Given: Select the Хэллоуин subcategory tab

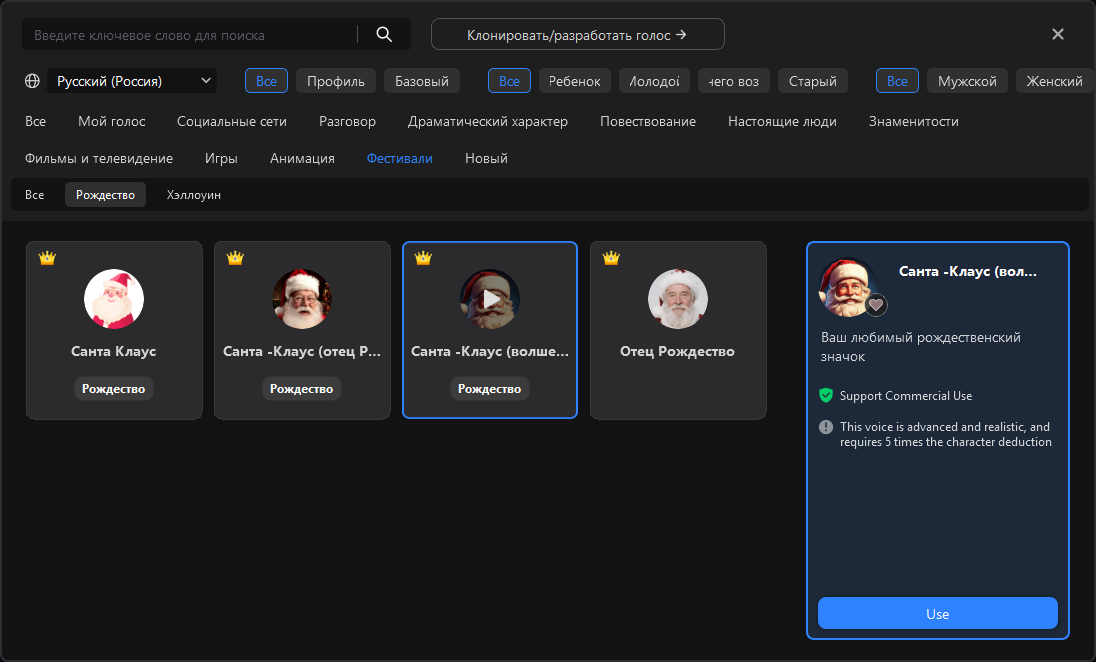Looking at the screenshot, I should click(x=194, y=195).
